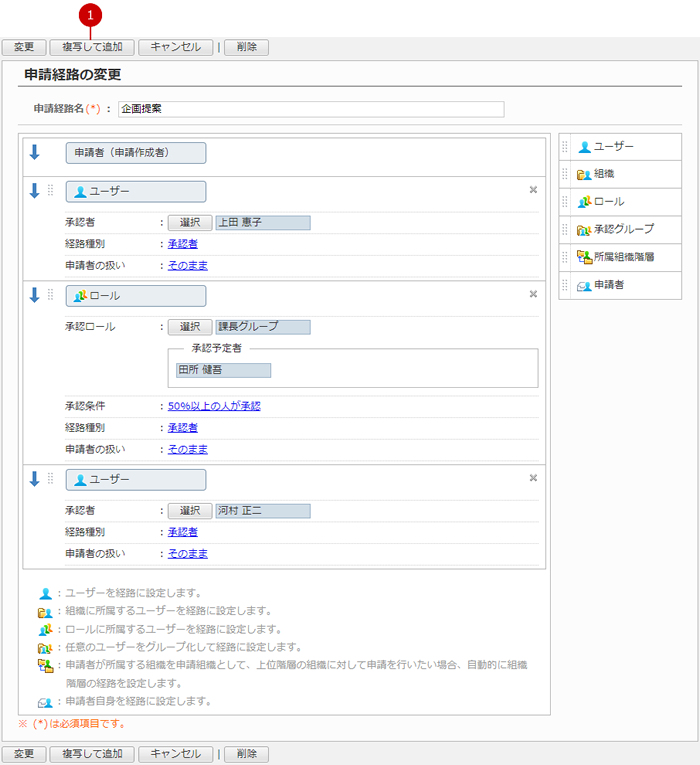Grab drag handle of palette ロール item

pos(565,201)
